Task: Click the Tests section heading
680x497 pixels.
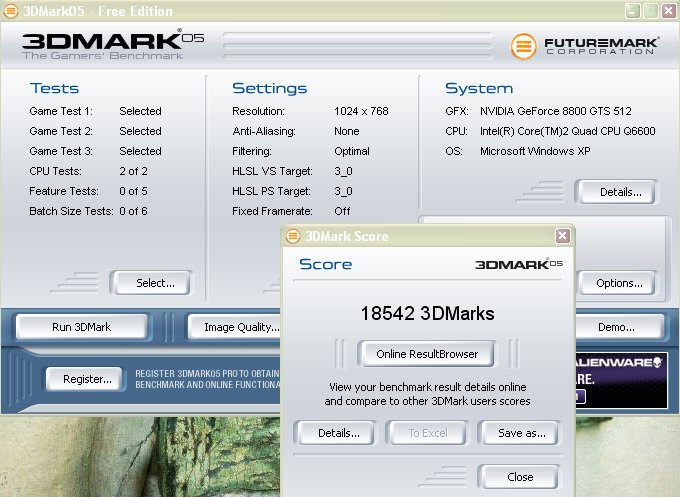Action: click(x=55, y=88)
